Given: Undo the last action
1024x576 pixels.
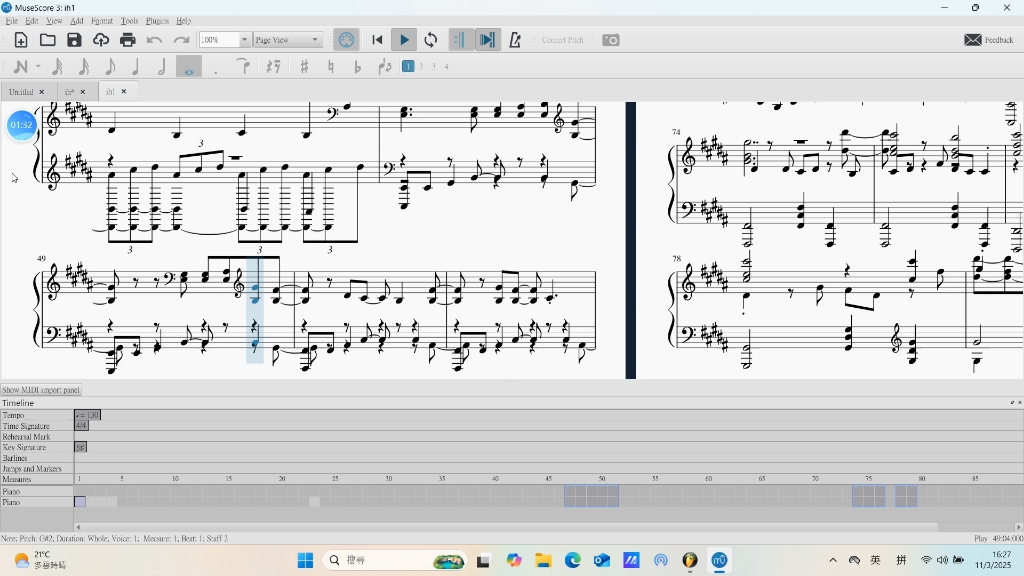Looking at the screenshot, I should [155, 40].
